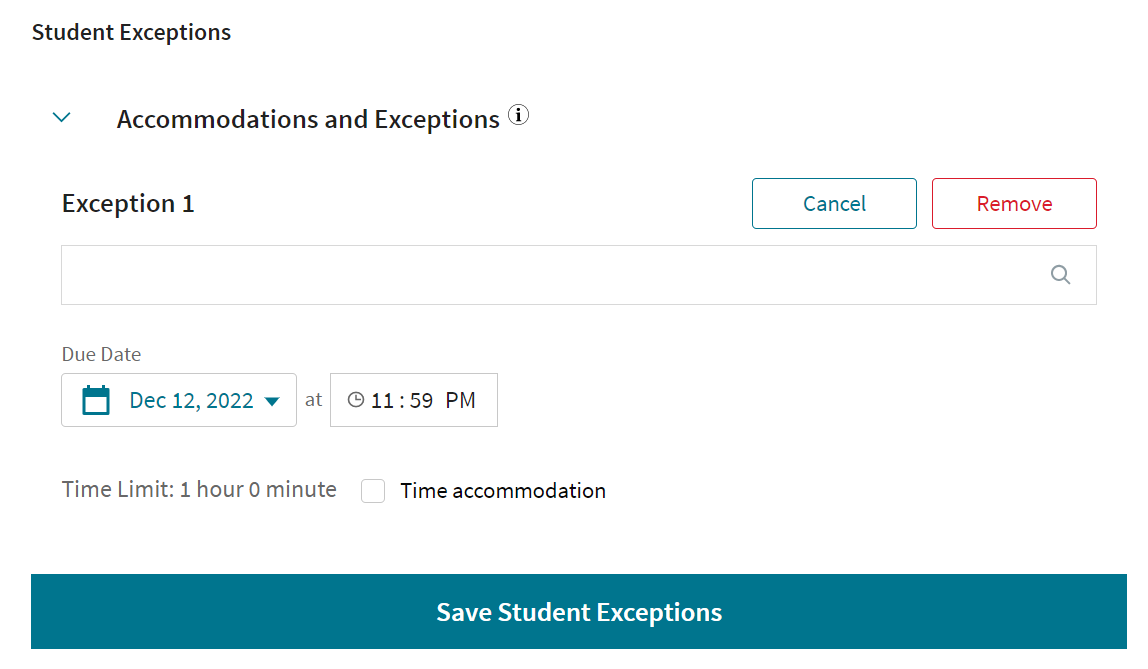Open the calendar icon in the Due Date field
This screenshot has width=1148, height=669.
point(96,399)
